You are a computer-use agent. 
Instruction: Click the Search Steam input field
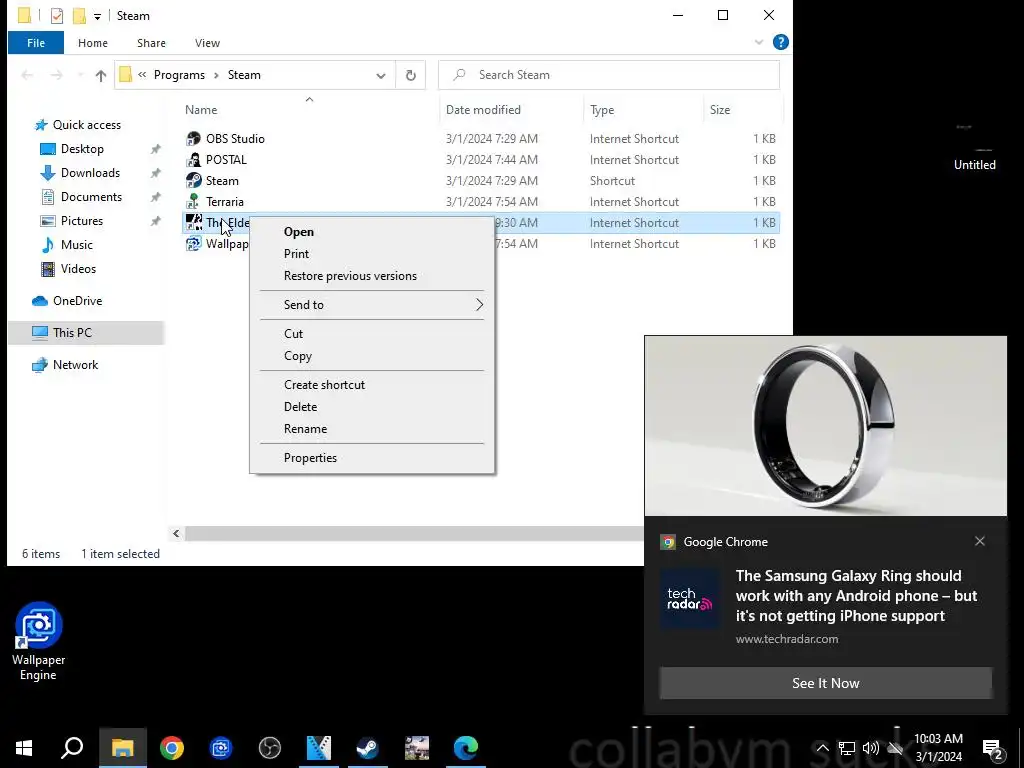[x=609, y=75]
